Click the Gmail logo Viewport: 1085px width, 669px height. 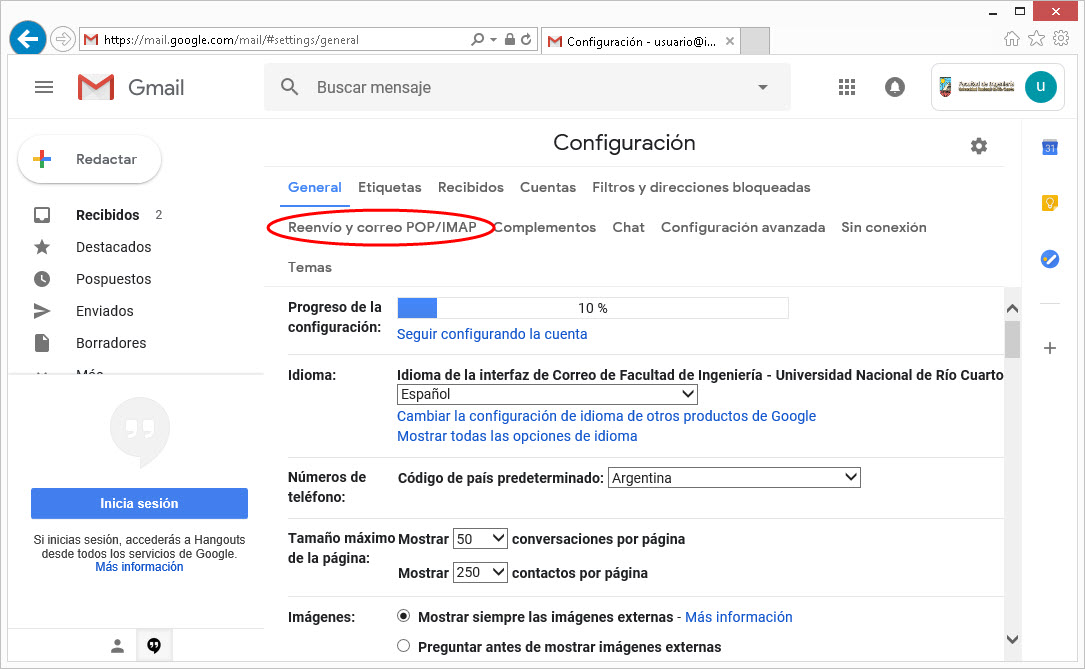(x=131, y=87)
